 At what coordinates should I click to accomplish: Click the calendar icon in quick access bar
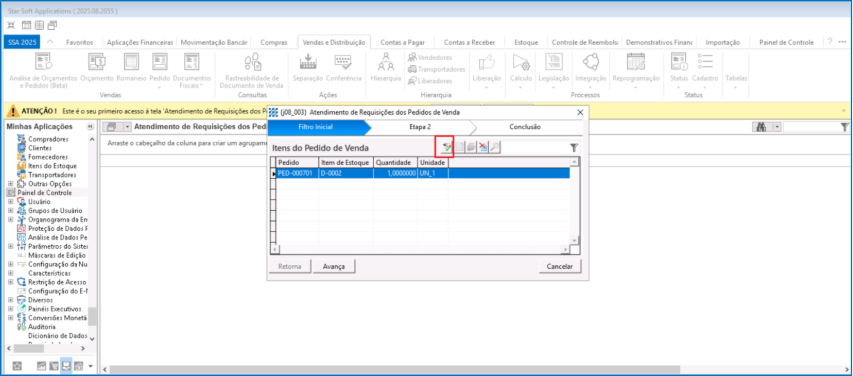(26, 25)
